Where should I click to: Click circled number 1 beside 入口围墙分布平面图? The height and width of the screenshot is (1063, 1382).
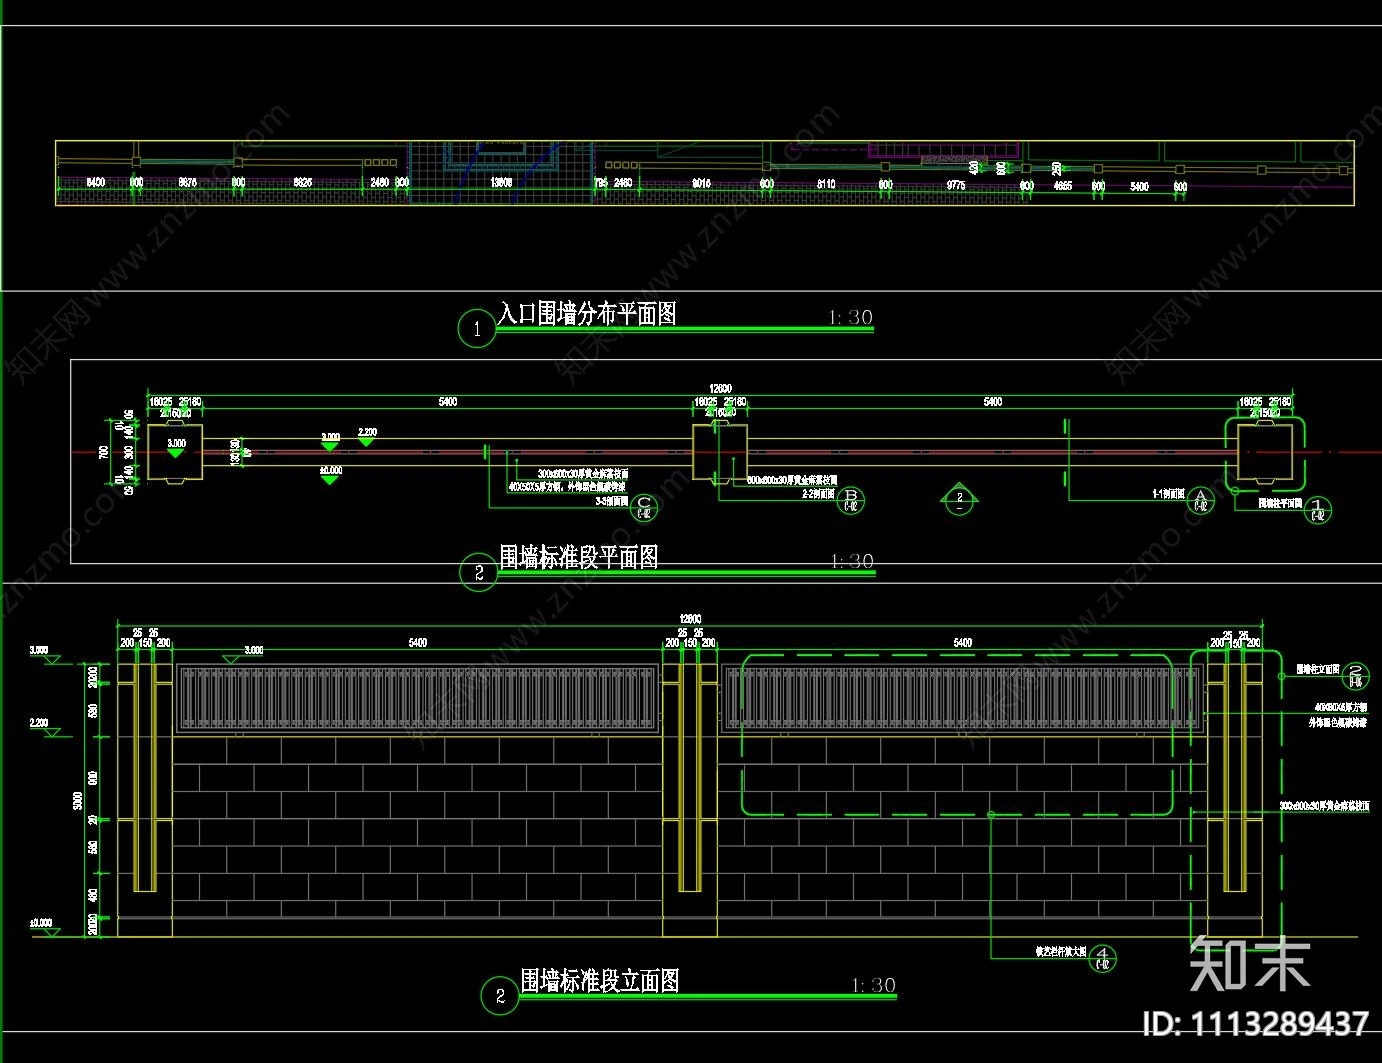coord(477,328)
